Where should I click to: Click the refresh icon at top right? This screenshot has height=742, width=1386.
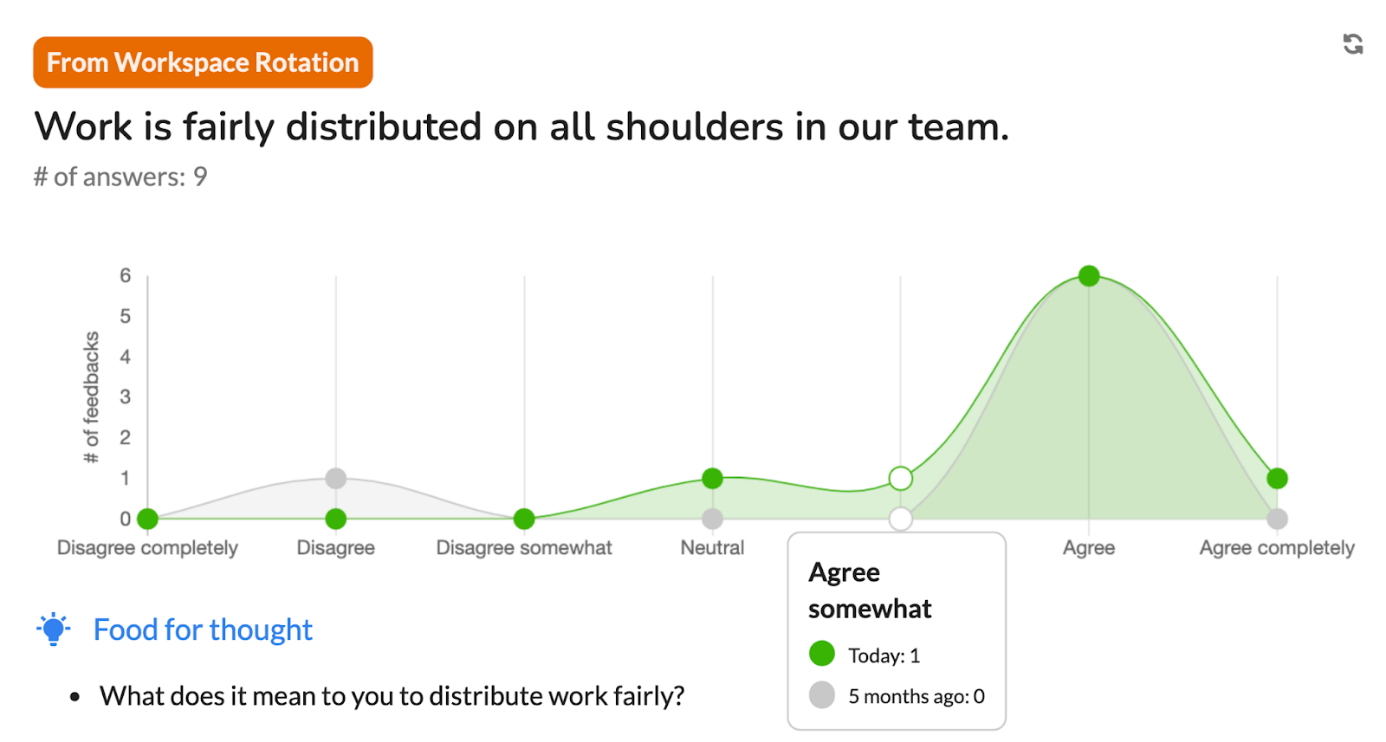(1353, 44)
